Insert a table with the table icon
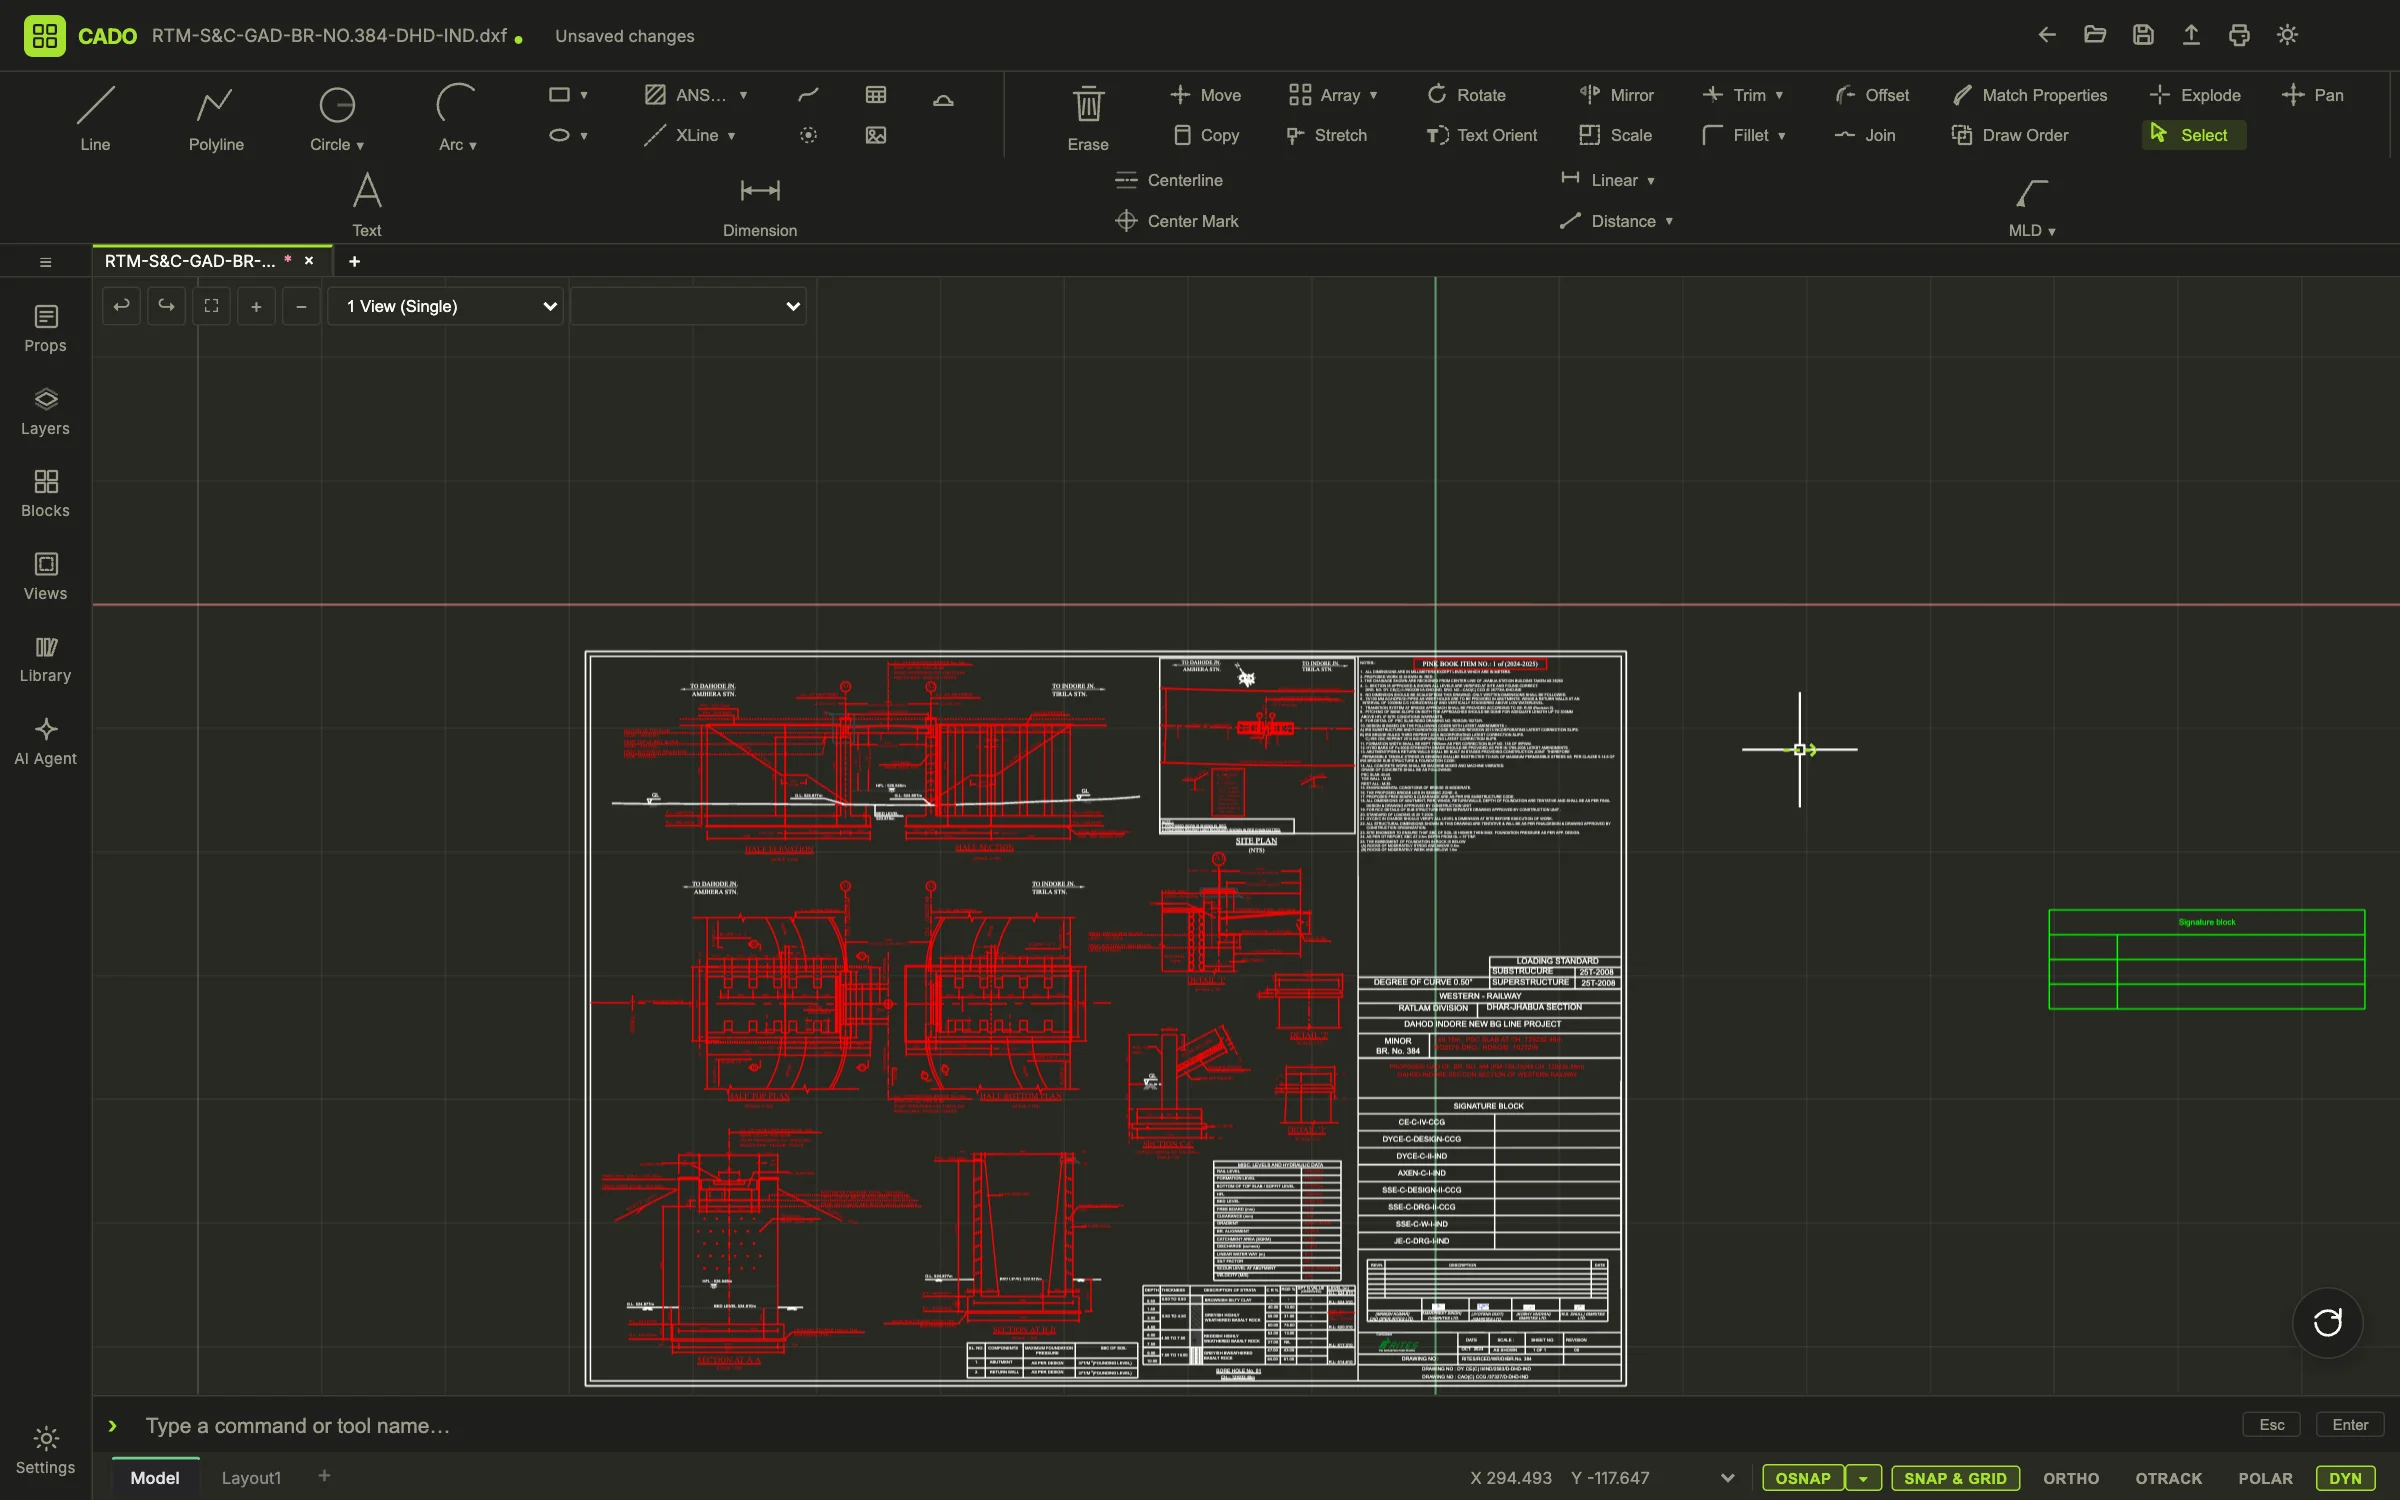The width and height of the screenshot is (2400, 1500). (876, 95)
